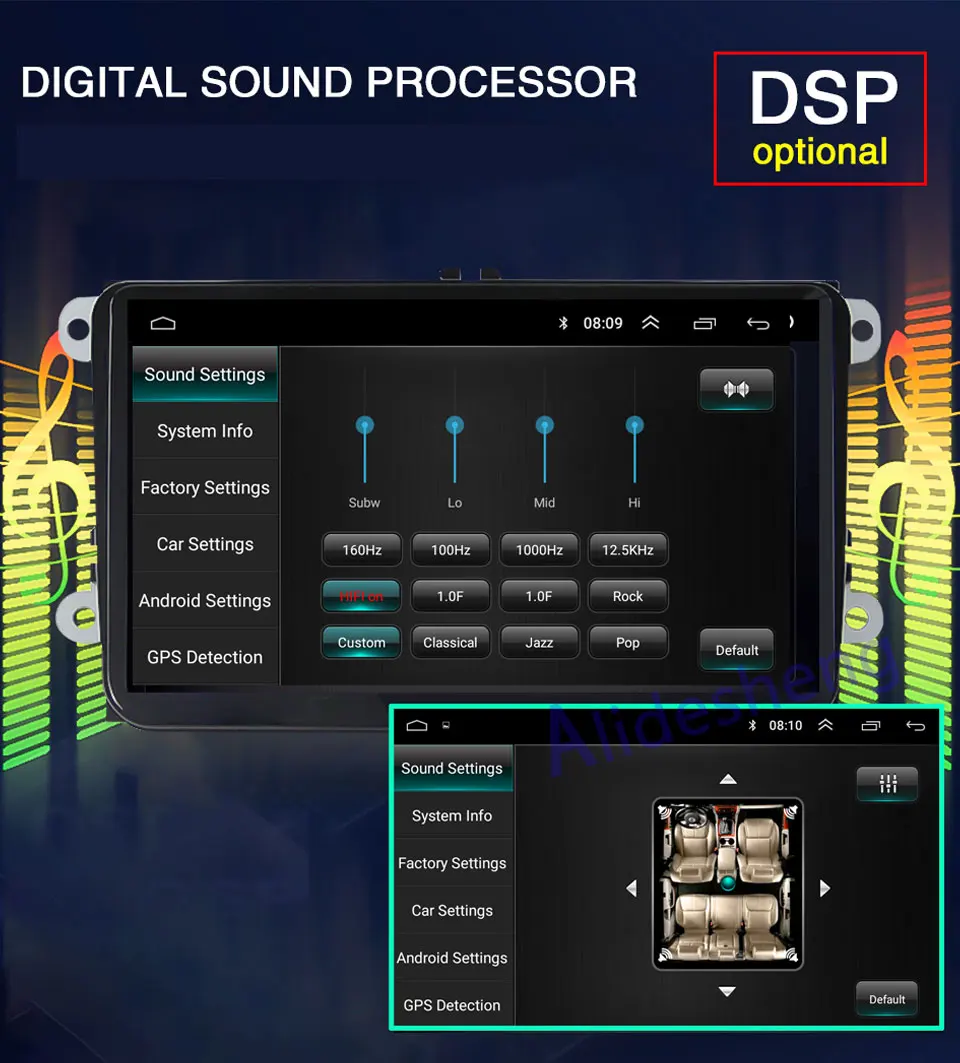Open Car Settings on the 08:10 screen

tap(452, 910)
